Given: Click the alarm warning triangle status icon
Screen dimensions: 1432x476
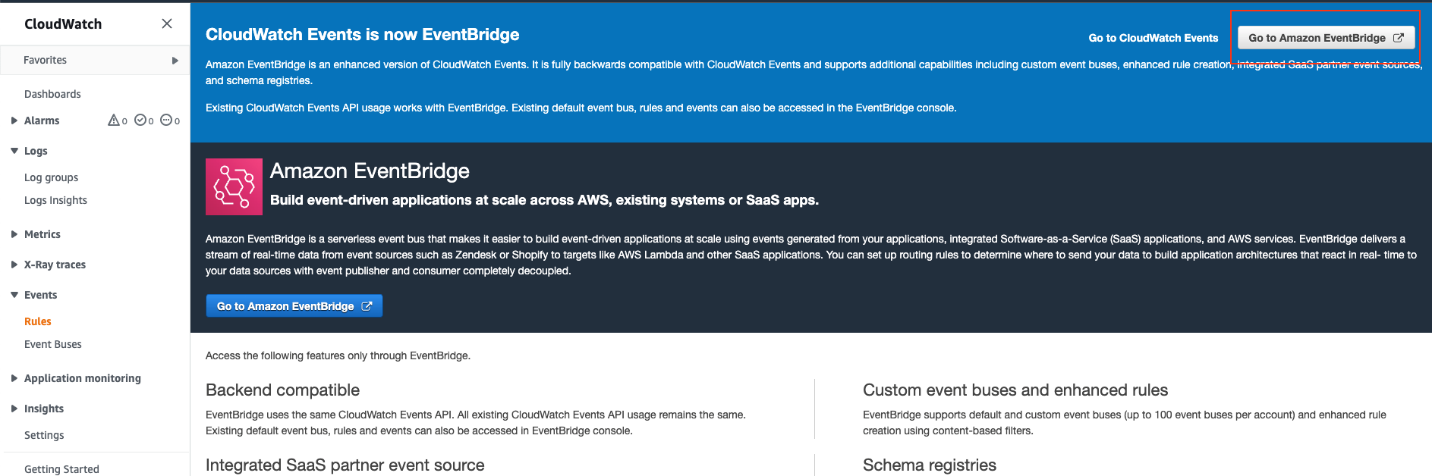Looking at the screenshot, I should (114, 121).
